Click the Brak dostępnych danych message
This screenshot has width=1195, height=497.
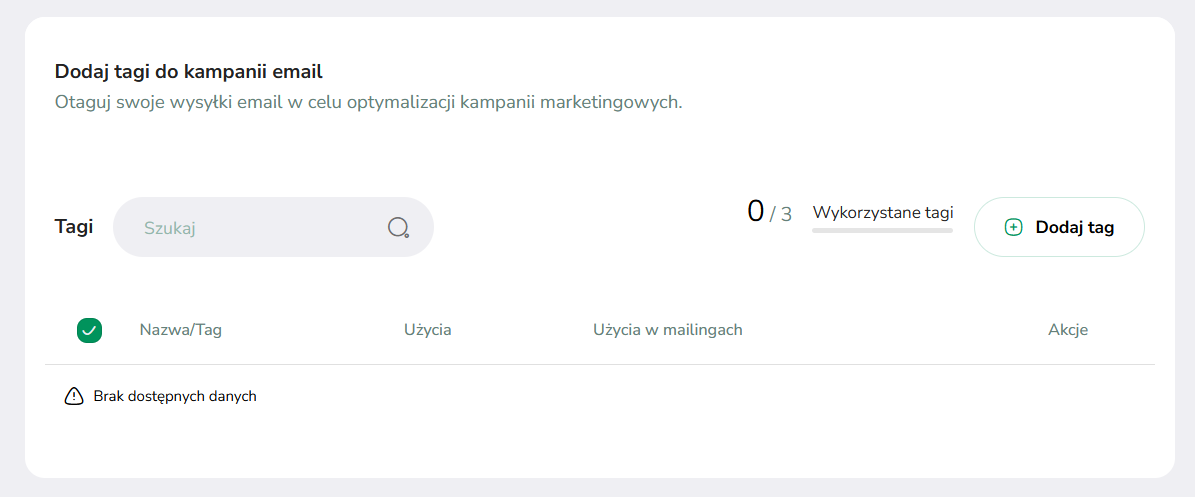[175, 396]
